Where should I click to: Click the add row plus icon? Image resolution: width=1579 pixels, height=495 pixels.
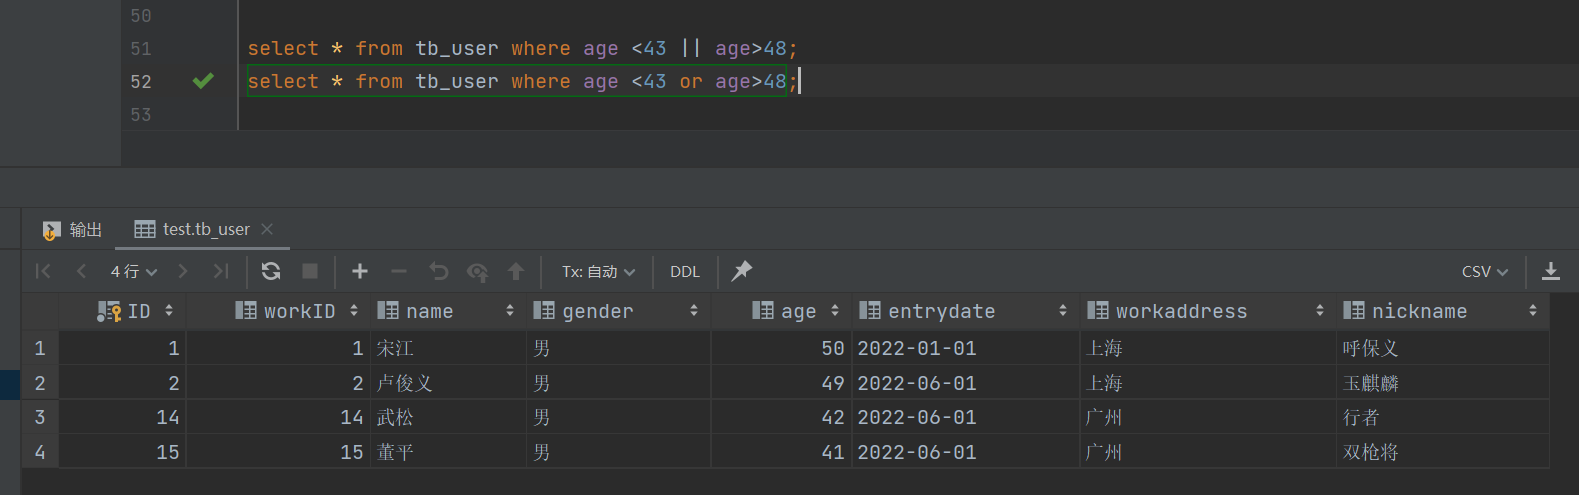pyautogui.click(x=360, y=271)
